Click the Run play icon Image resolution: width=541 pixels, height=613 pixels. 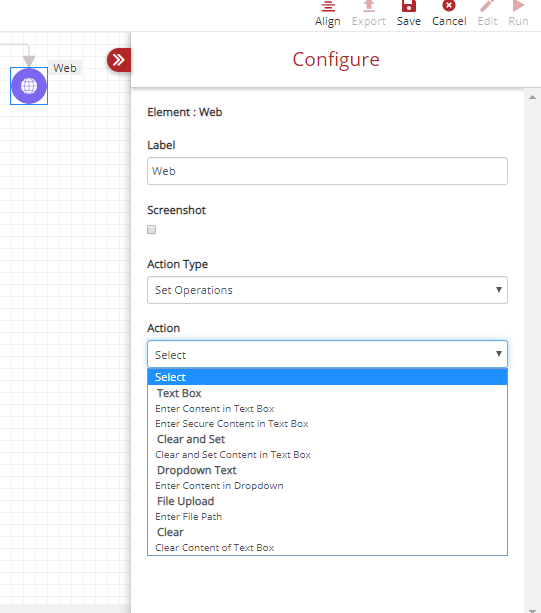click(518, 6)
